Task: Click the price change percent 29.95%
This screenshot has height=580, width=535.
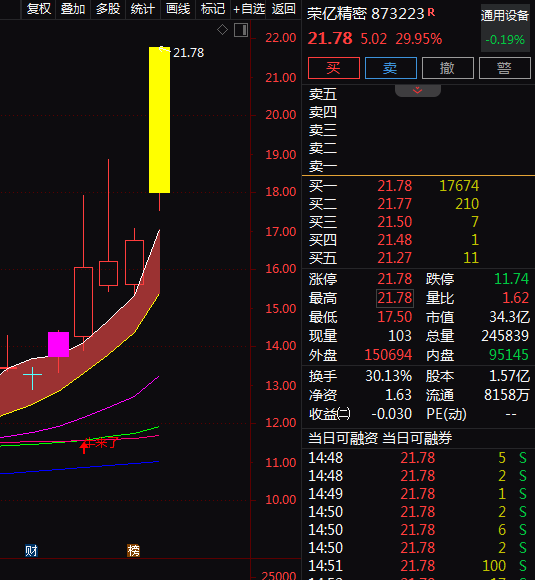Action: pyautogui.click(x=418, y=39)
